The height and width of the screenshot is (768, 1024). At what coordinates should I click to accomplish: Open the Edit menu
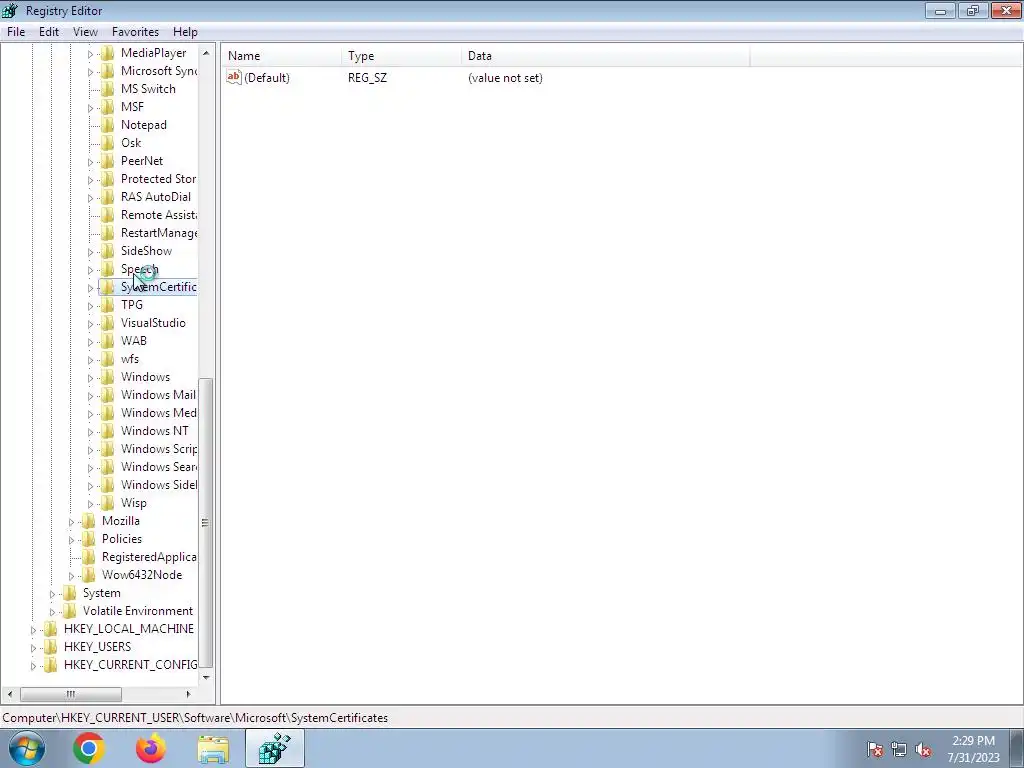tap(49, 31)
